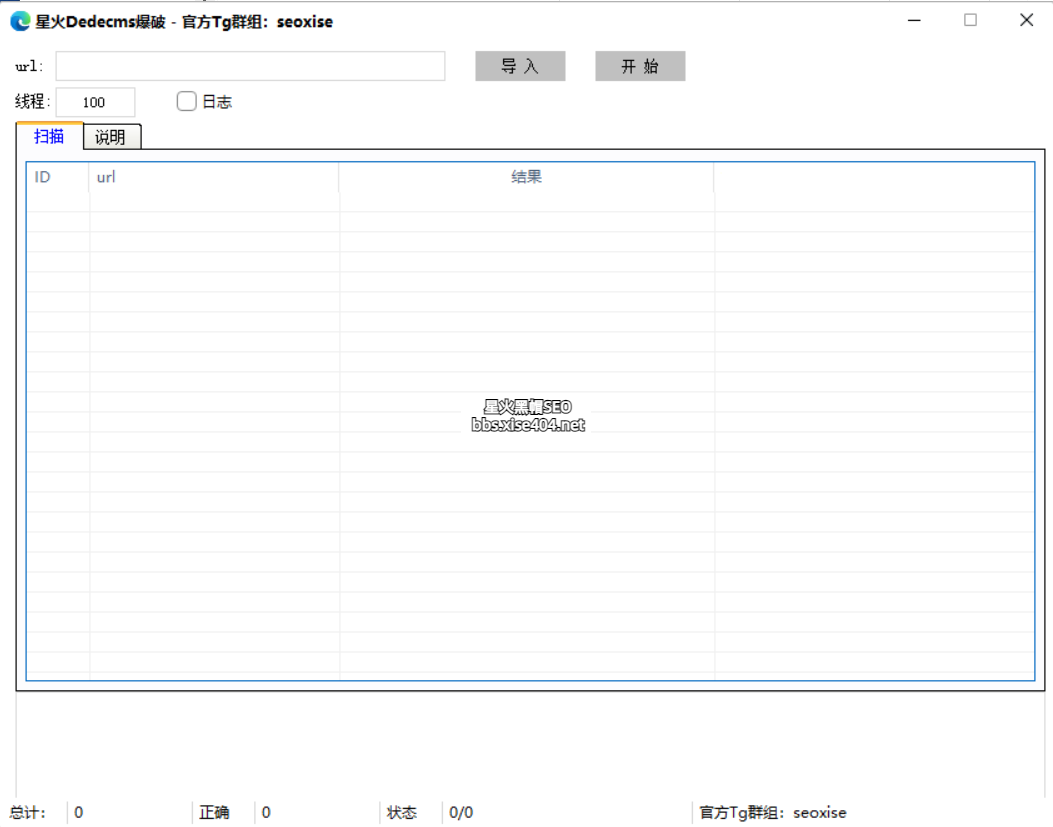Click the 日志 checkbox label text

217,101
